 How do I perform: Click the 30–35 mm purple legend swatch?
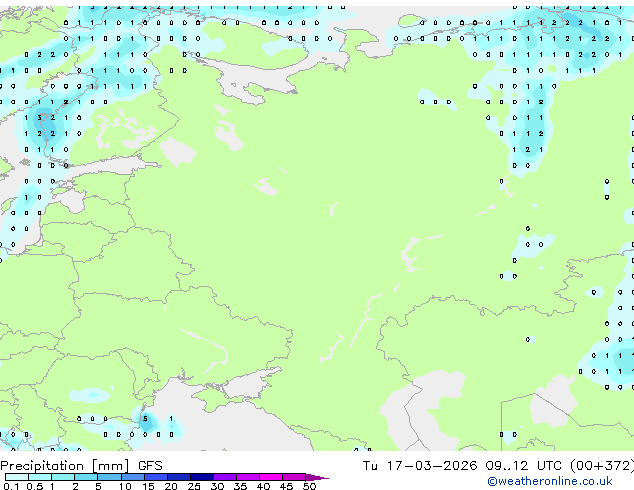pyautogui.click(x=224, y=477)
